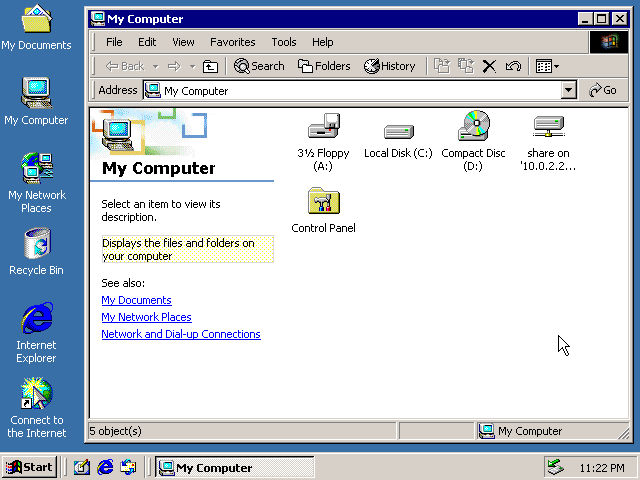Launch Internet Explorer from quick launch
The height and width of the screenshot is (480, 640).
coord(105,467)
